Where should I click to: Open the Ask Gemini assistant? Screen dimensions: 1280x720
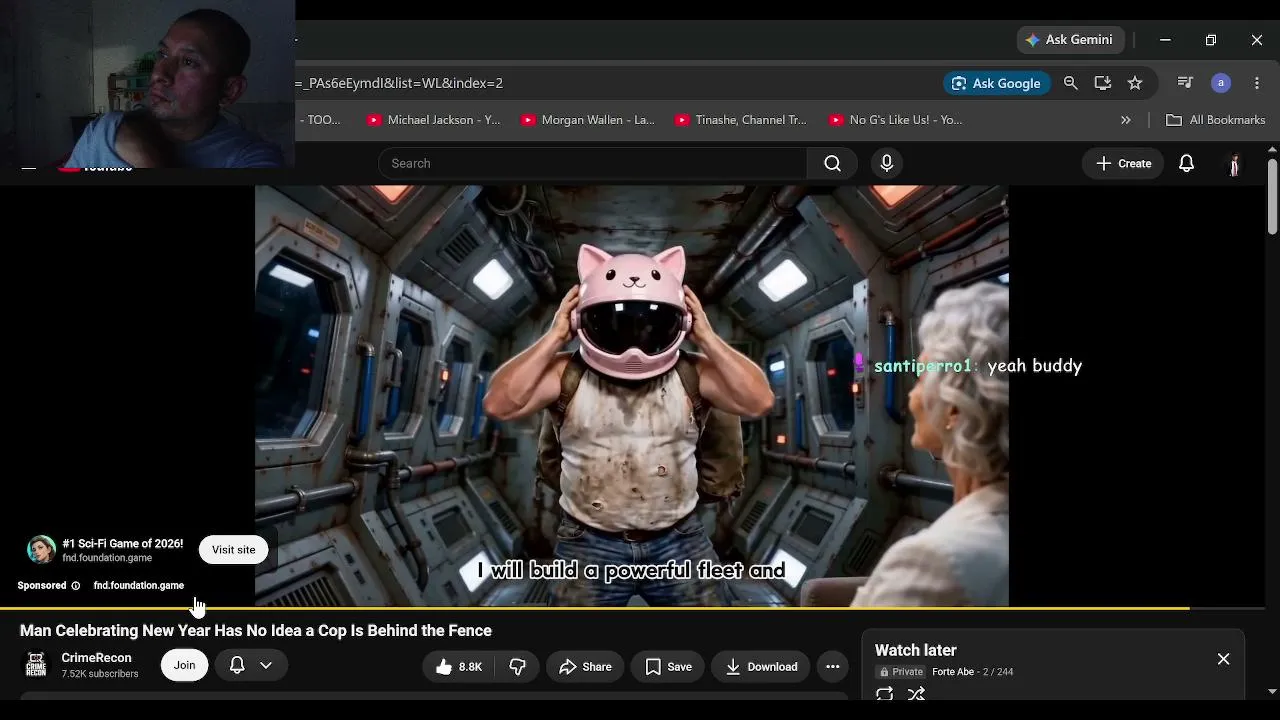click(x=1069, y=40)
